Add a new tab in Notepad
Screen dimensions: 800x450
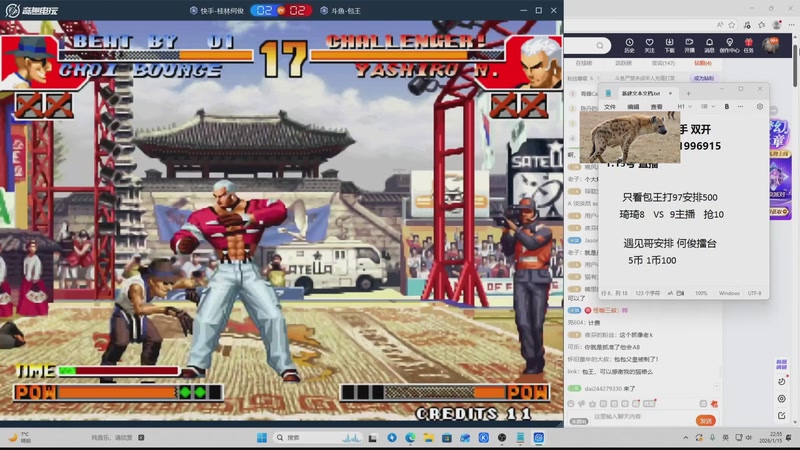click(688, 93)
